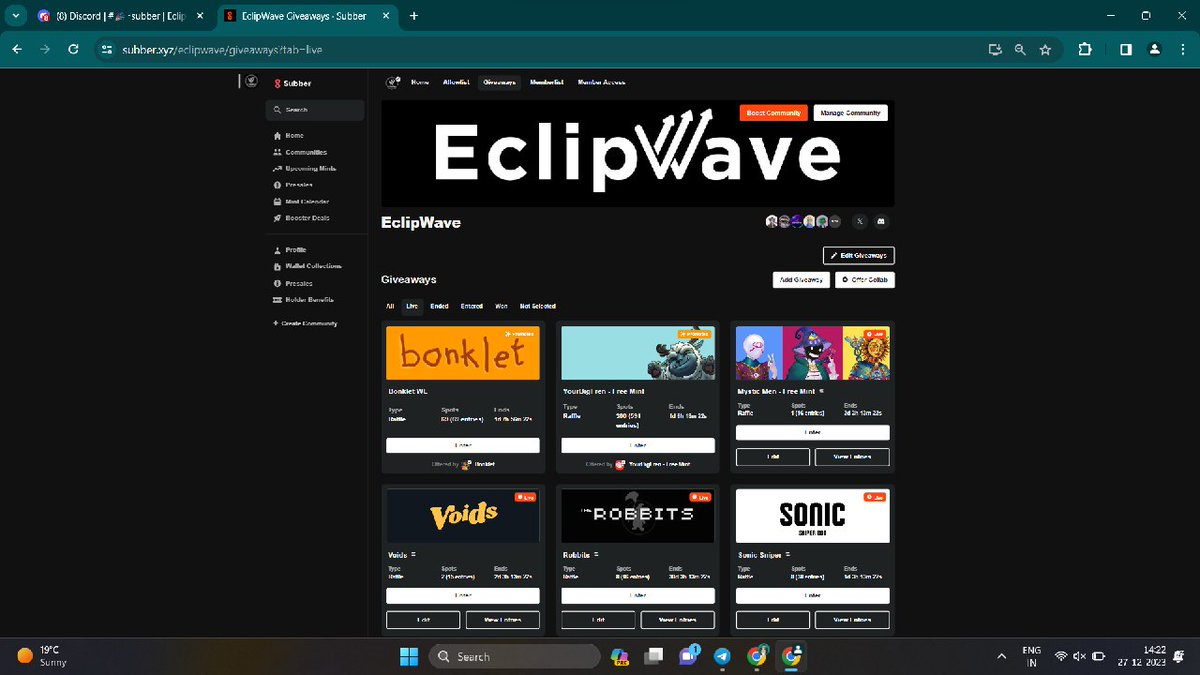This screenshot has height=675, width=1200.
Task: Open the community Discord link icon
Action: point(883,221)
